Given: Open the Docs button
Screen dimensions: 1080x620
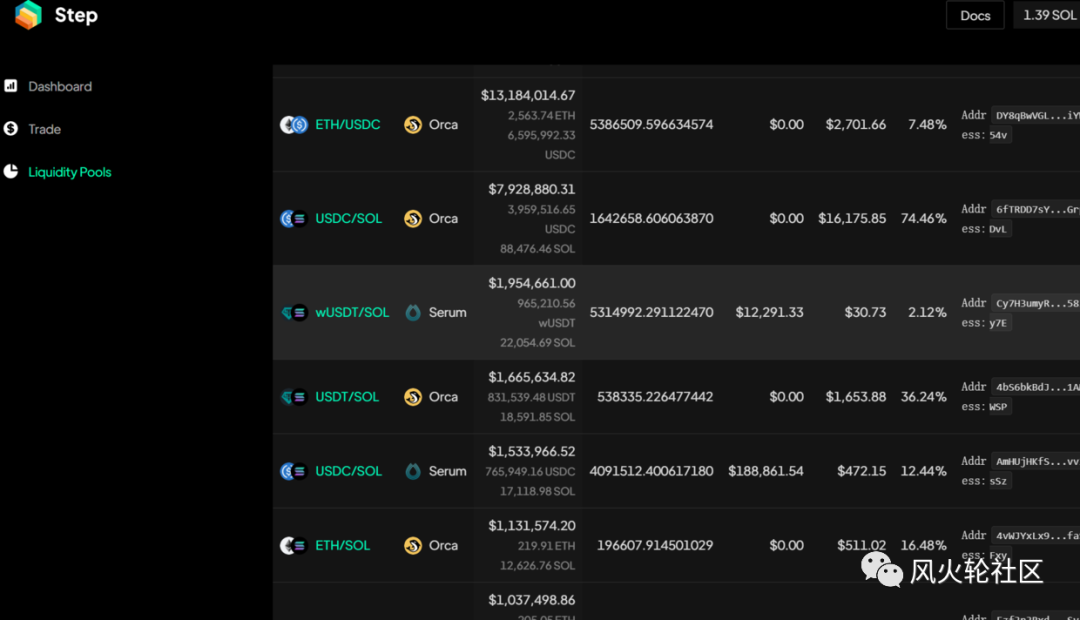Looking at the screenshot, I should 975,15.
